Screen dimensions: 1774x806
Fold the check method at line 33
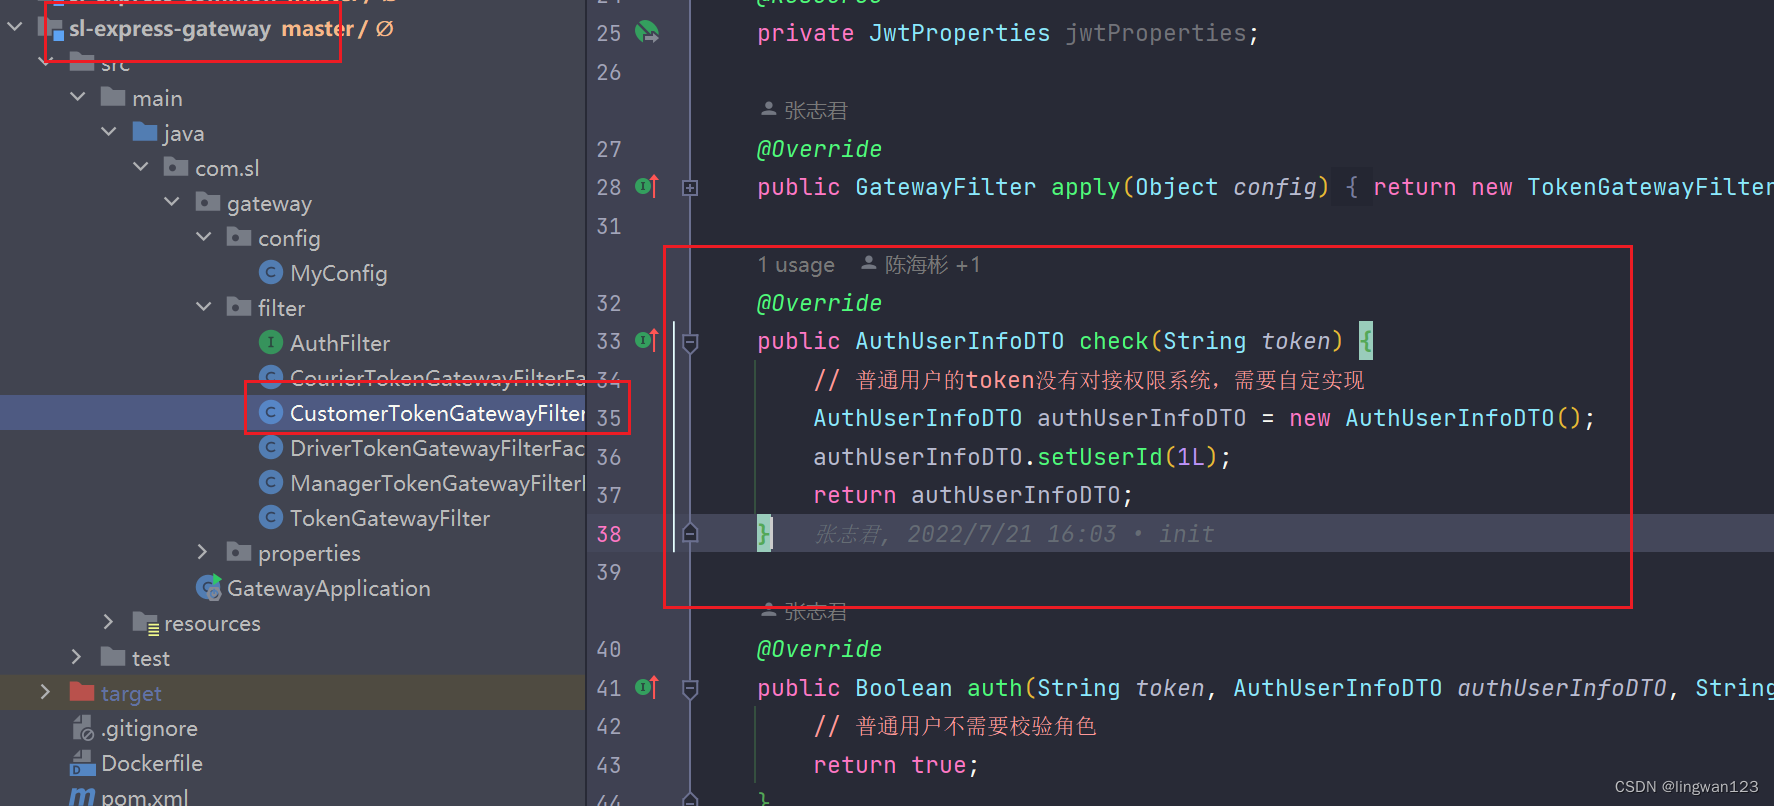tap(690, 342)
